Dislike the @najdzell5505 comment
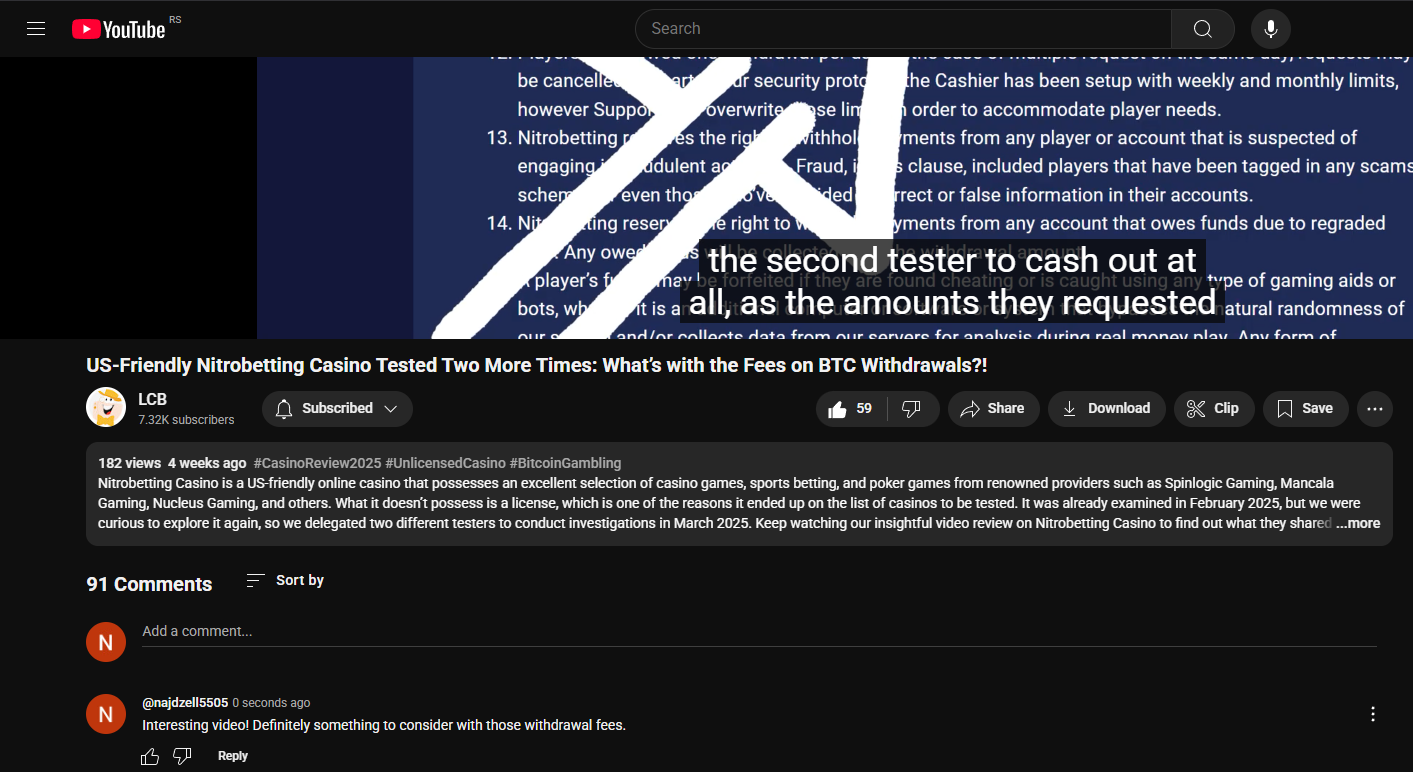This screenshot has width=1413, height=772. (182, 756)
